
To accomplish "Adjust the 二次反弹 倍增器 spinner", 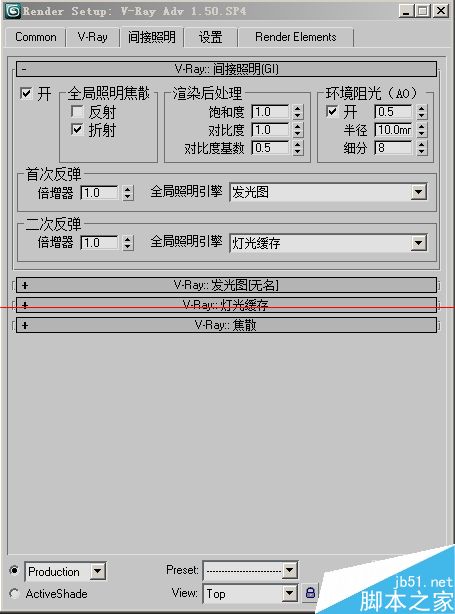I will pyautogui.click(x=128, y=243).
